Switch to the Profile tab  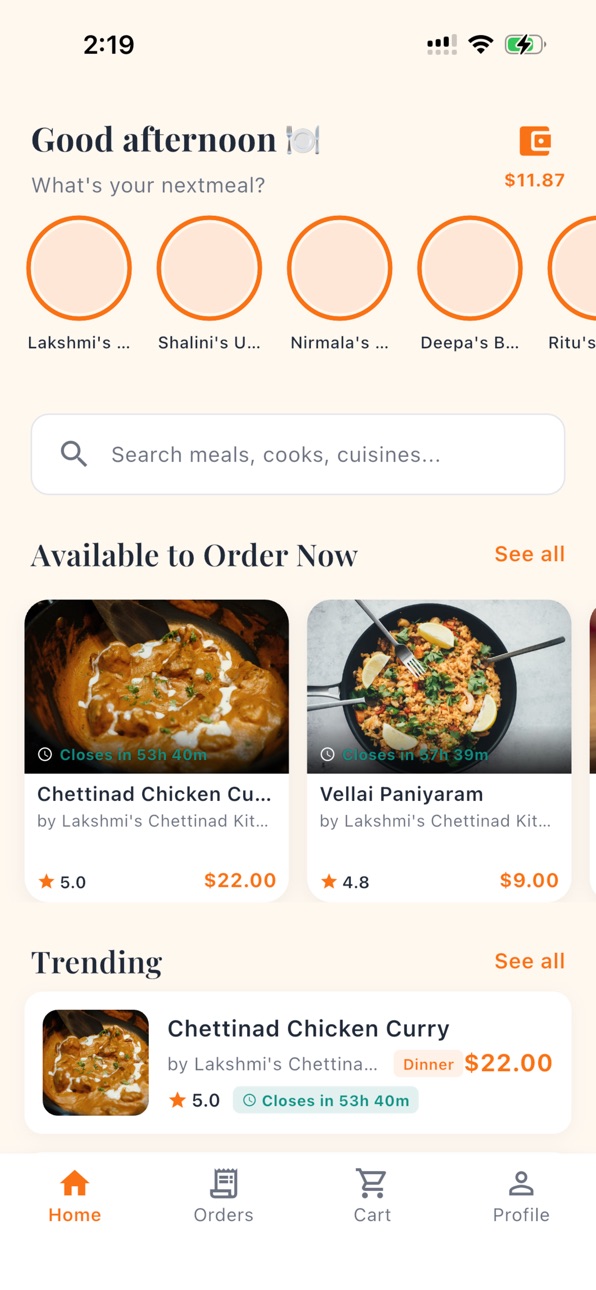pos(521,1197)
